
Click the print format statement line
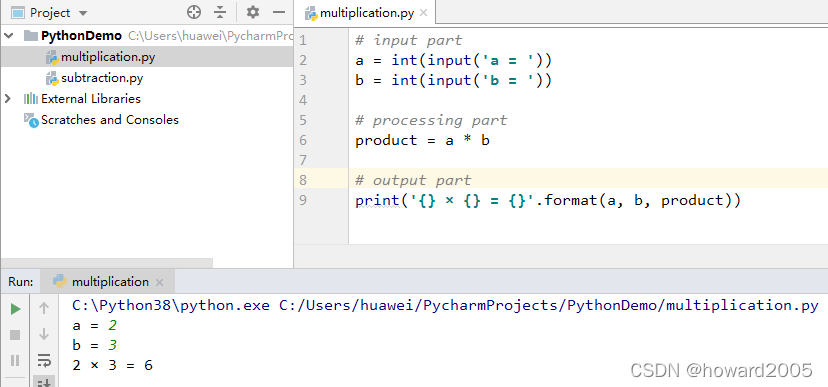(x=548, y=201)
